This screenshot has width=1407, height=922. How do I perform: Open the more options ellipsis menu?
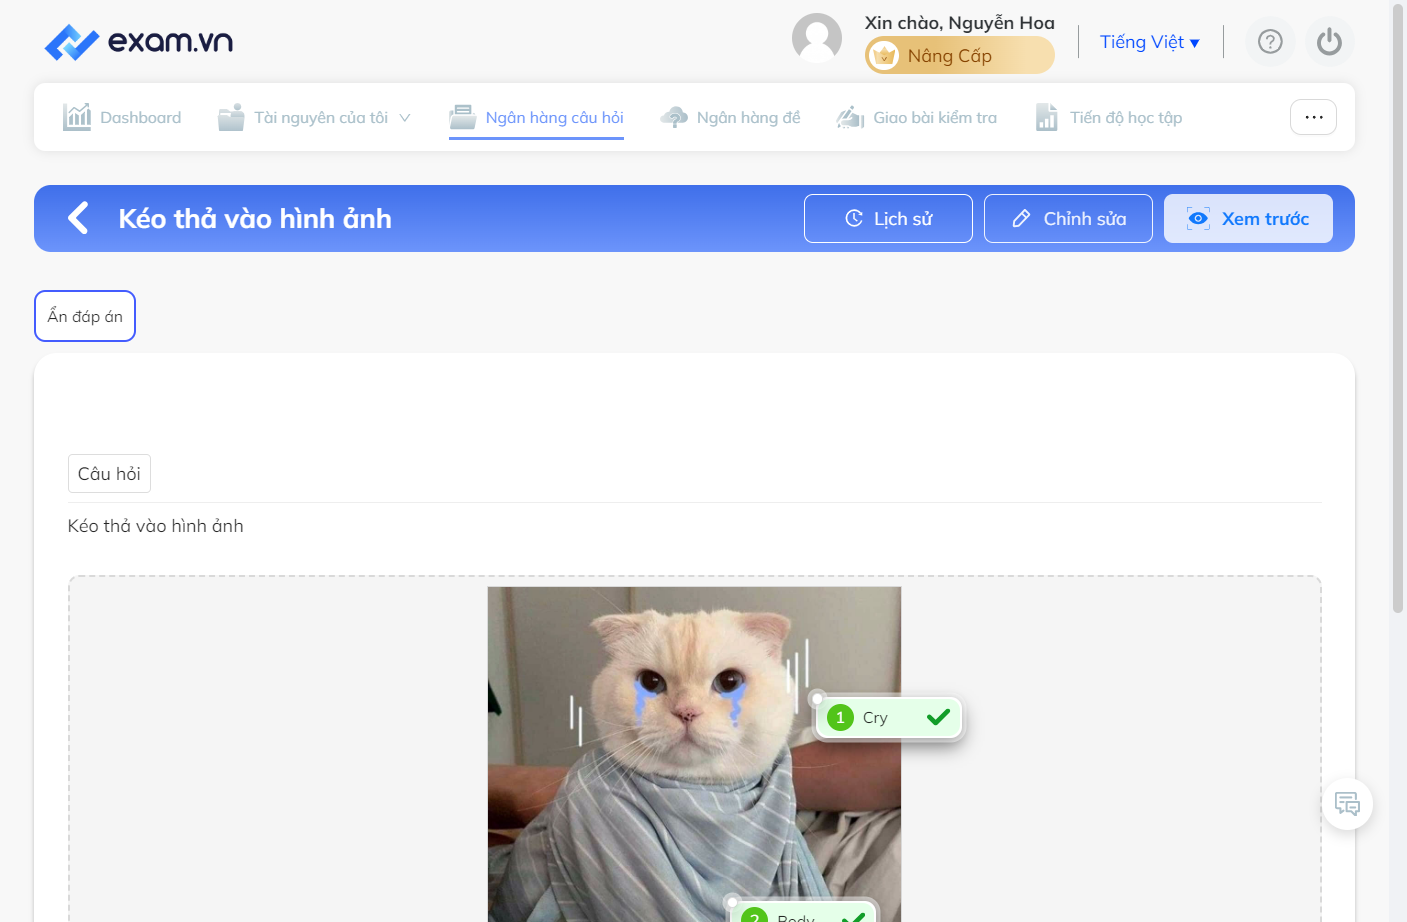1313,117
